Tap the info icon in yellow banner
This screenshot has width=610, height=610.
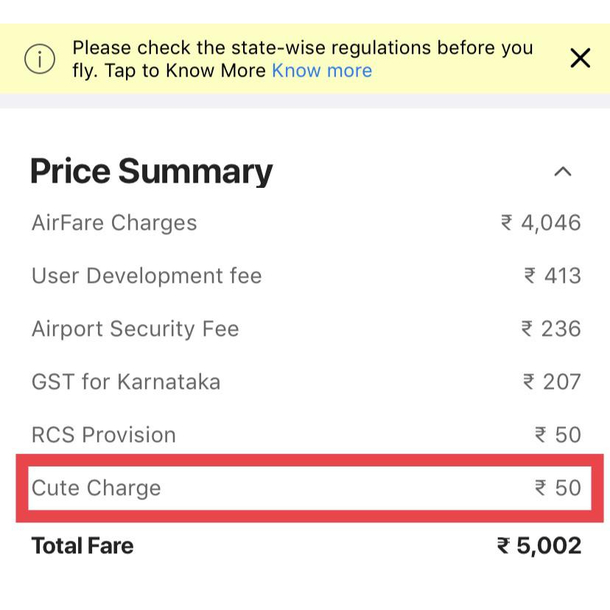tap(40, 59)
